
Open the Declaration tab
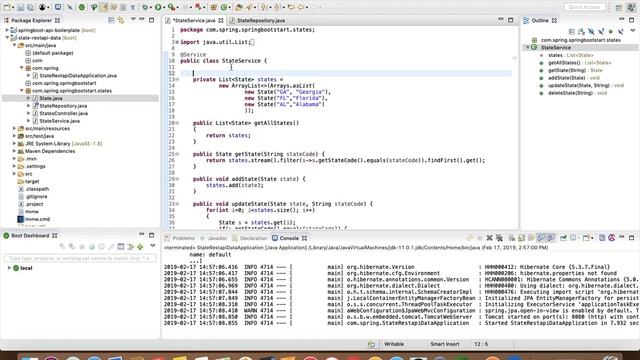coord(253,238)
